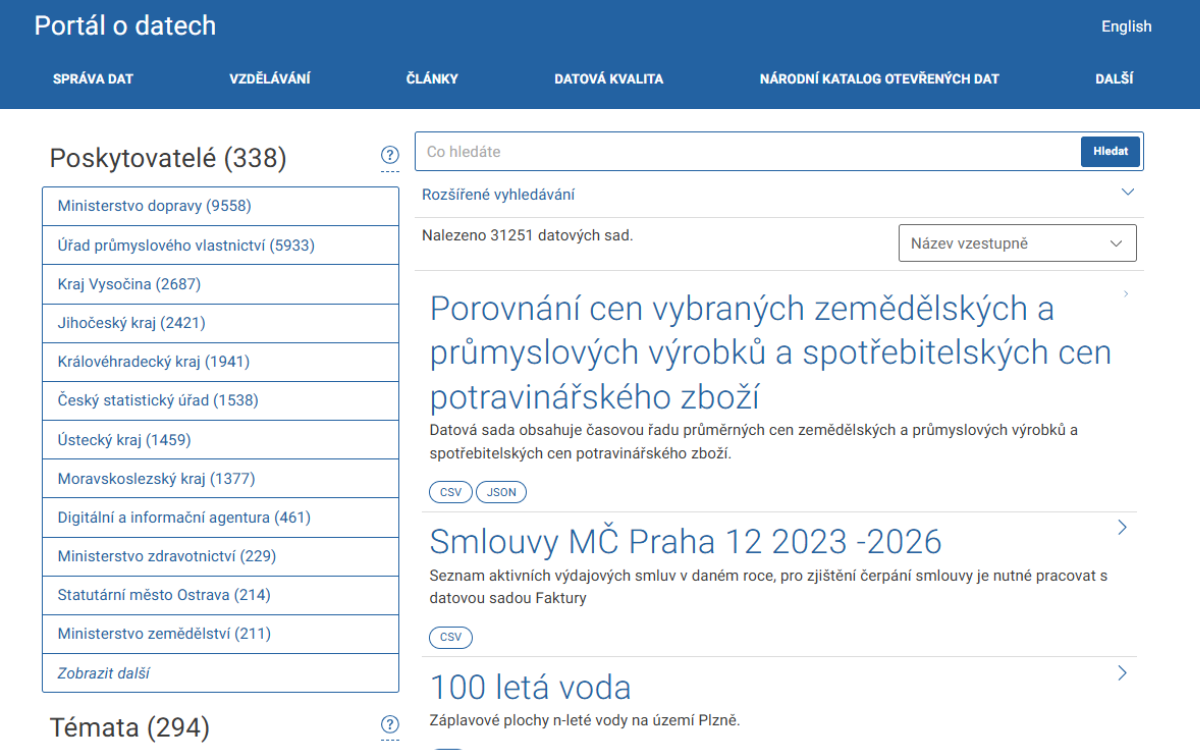
Task: Select the CSV format badge on Porovnání cen dataset
Action: point(450,492)
